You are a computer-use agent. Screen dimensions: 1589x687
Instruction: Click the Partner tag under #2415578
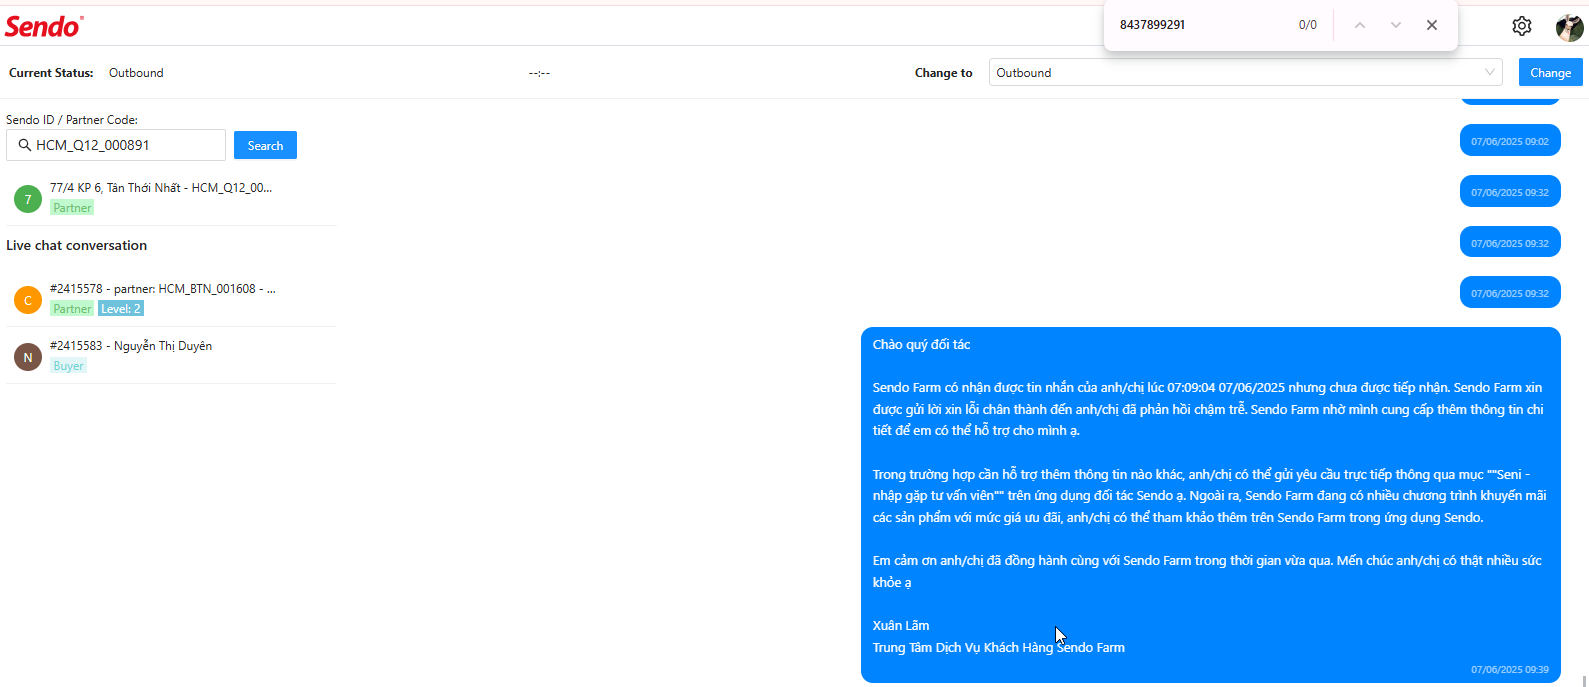tap(72, 309)
